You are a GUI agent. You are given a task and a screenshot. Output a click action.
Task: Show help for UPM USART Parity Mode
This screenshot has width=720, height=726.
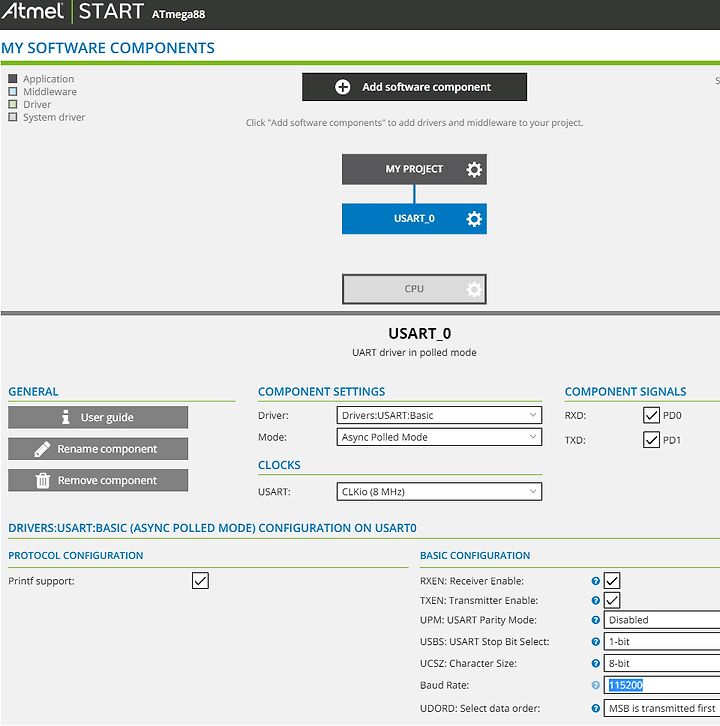595,620
